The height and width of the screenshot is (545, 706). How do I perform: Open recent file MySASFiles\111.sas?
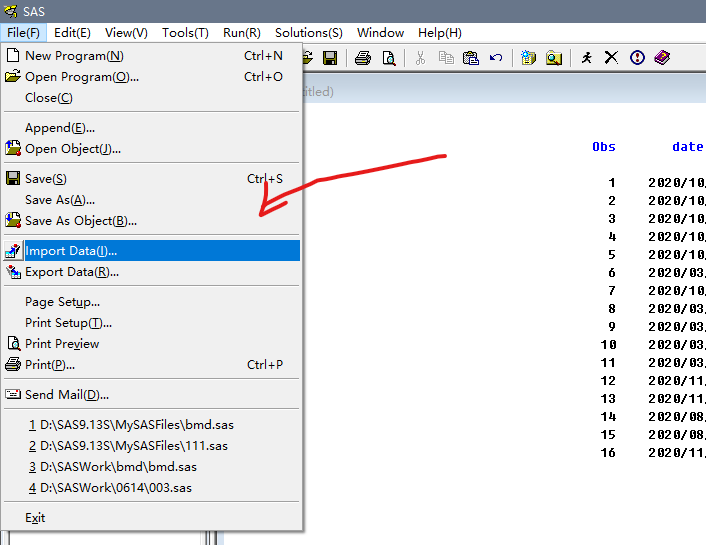point(152,445)
